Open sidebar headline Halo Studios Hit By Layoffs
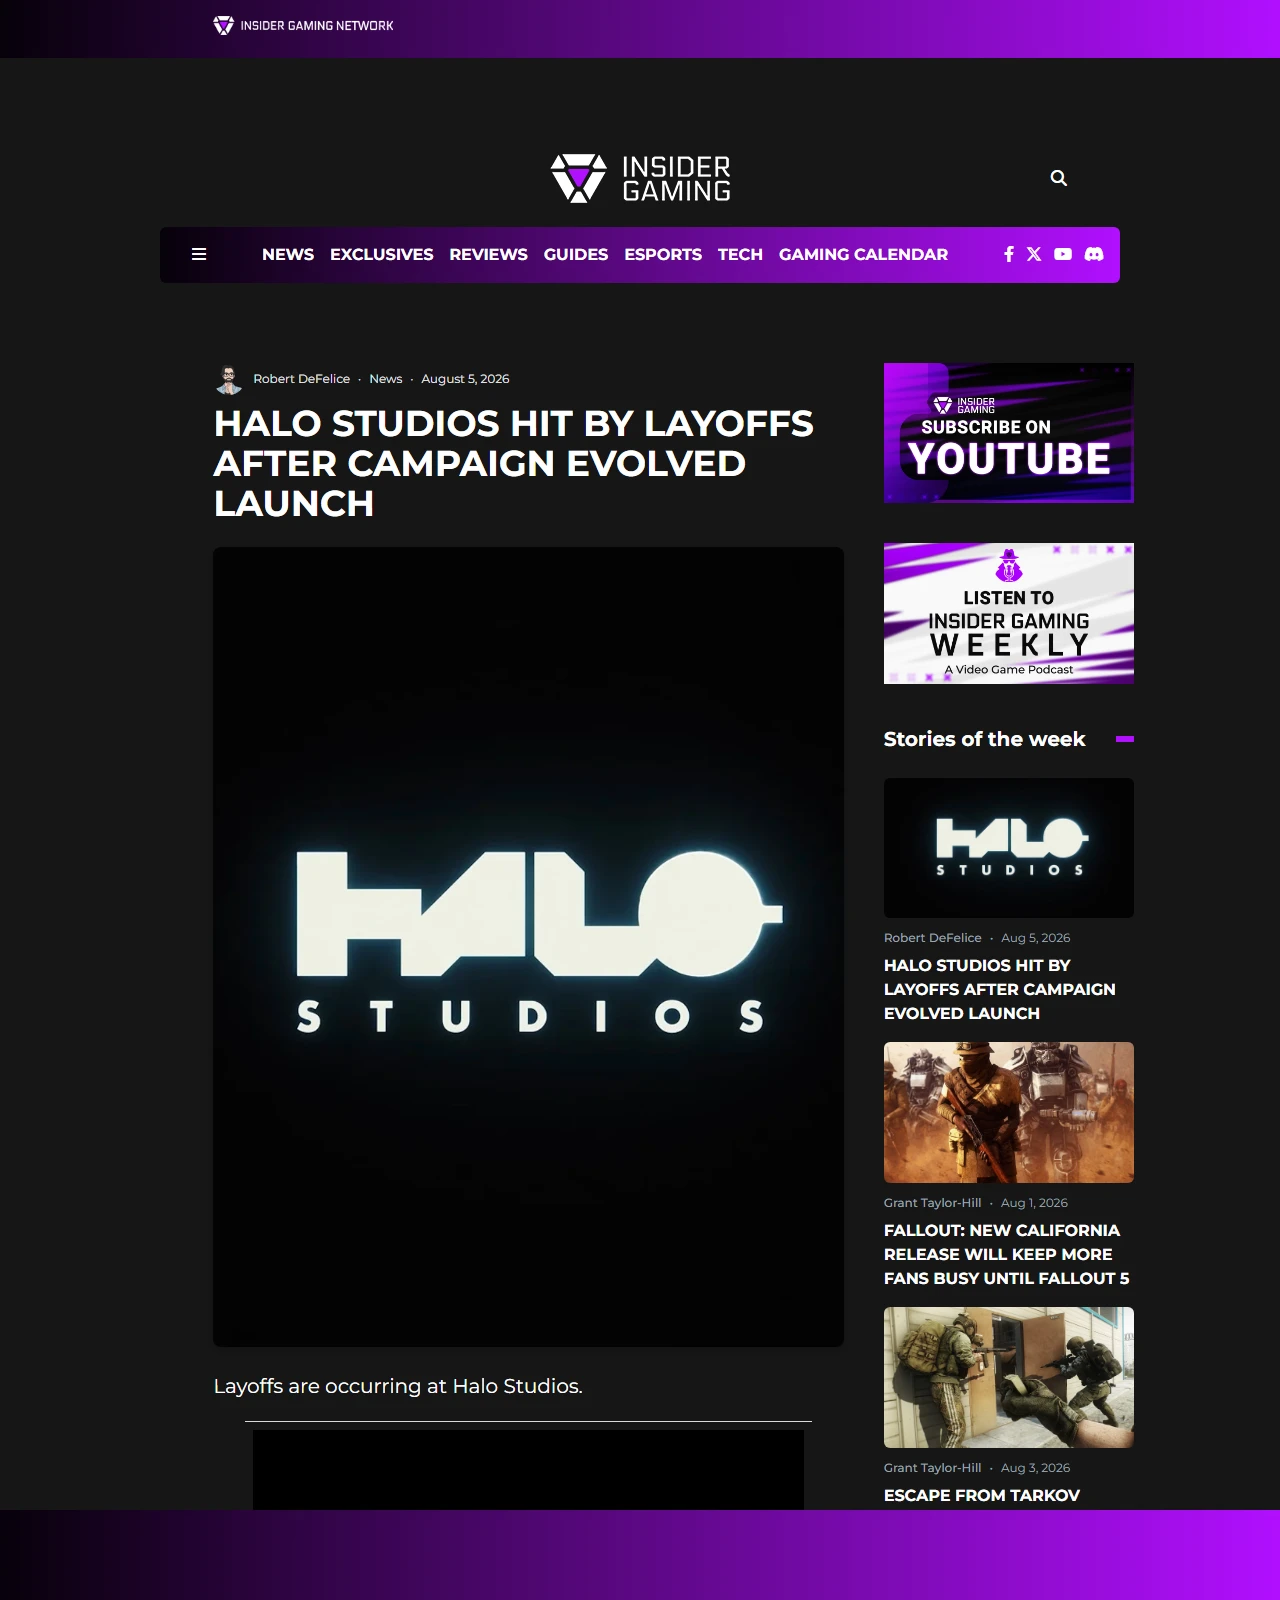This screenshot has height=1600, width=1280. coord(1000,989)
